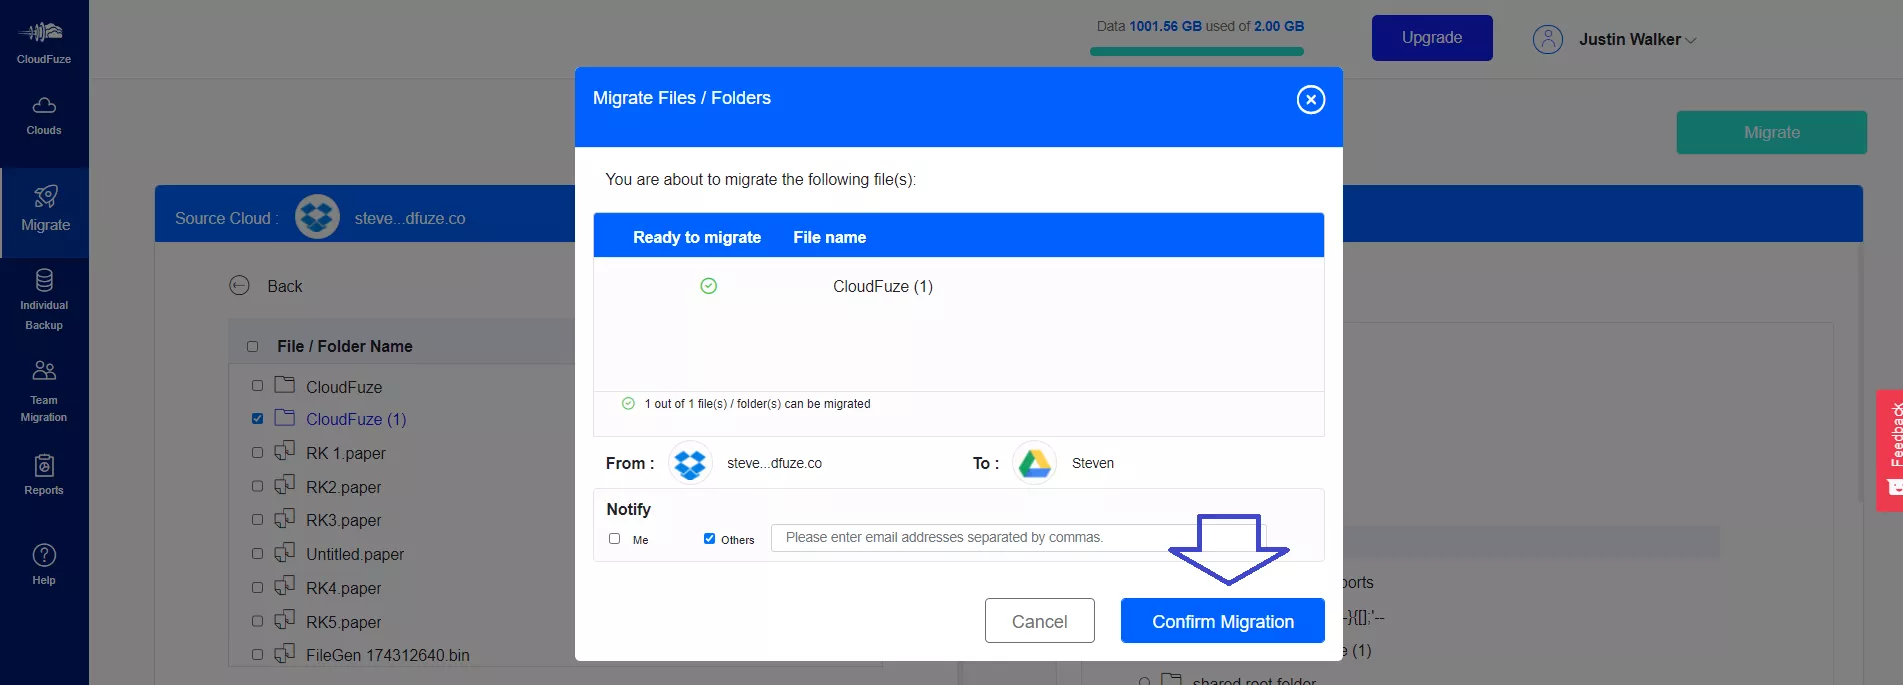Click the Google Drive icon next to To
Screen dimensions: 1903x685
(1034, 463)
